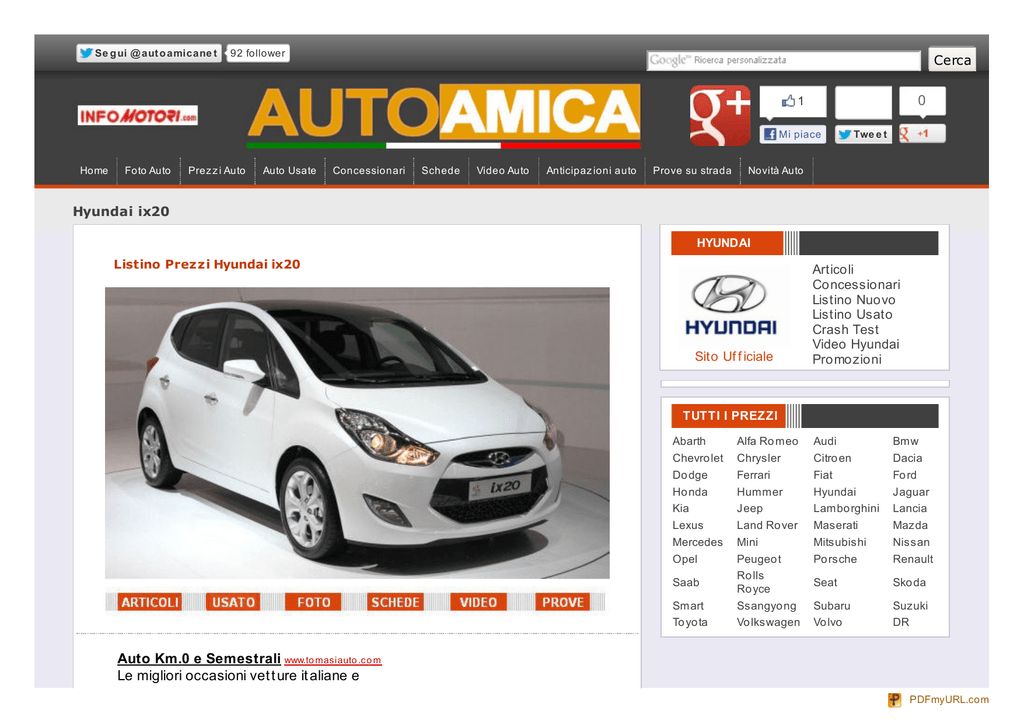Select Volkswagen in the price list
Screen dimensions: 1024x724
(768, 623)
